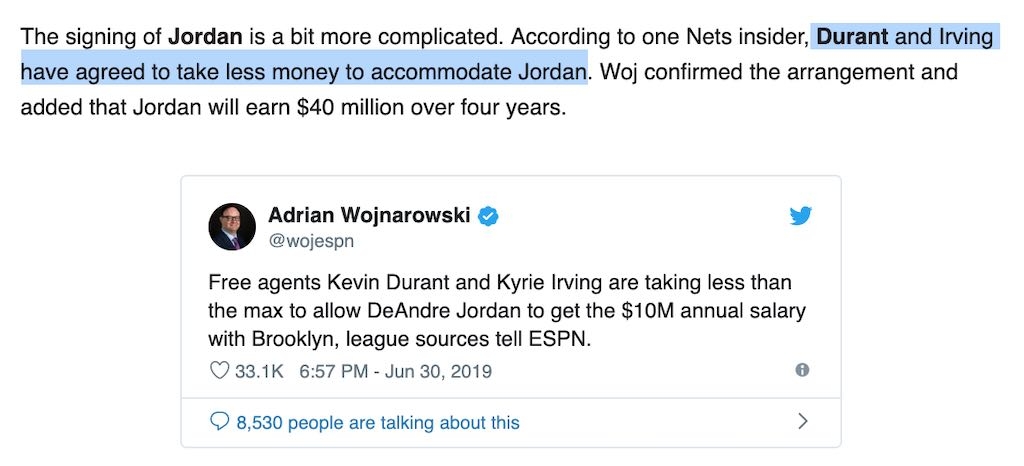The width and height of the screenshot is (1024, 466).
Task: Click the bold "Durant" in highlighted text
Action: point(852,38)
